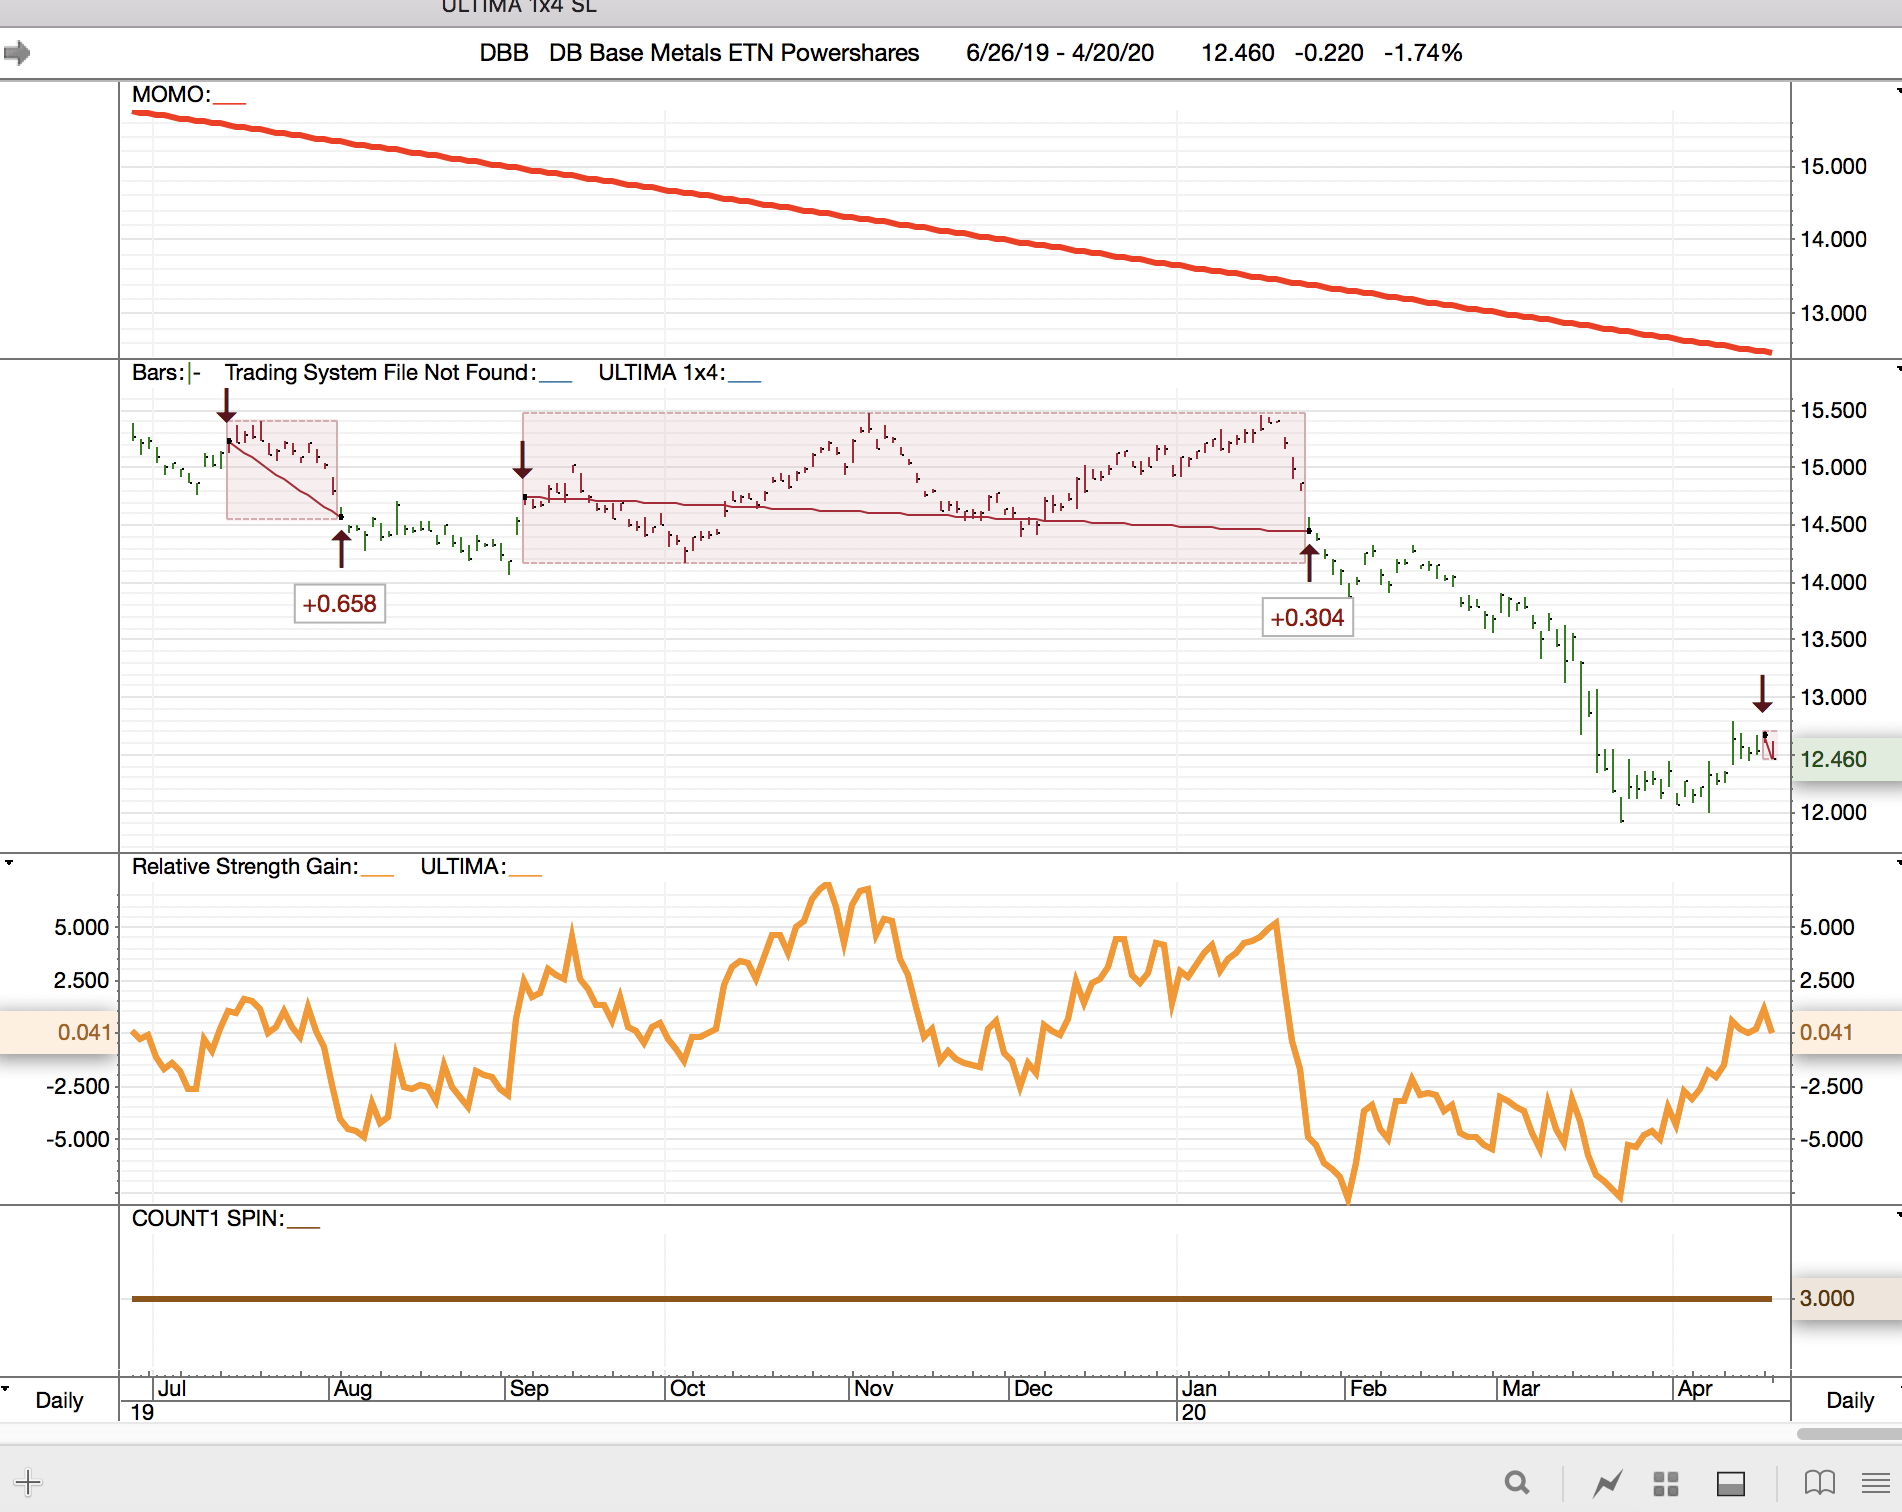This screenshot has width=1902, height=1512.
Task: Click the +0.658 trade profit label
Action: (x=340, y=604)
